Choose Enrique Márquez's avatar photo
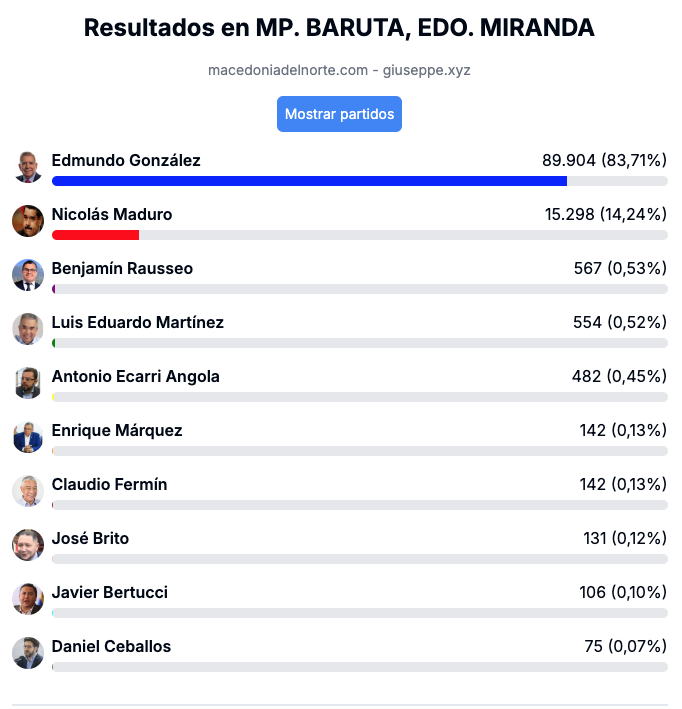Viewport: 682px width, 709px height. click(28, 437)
